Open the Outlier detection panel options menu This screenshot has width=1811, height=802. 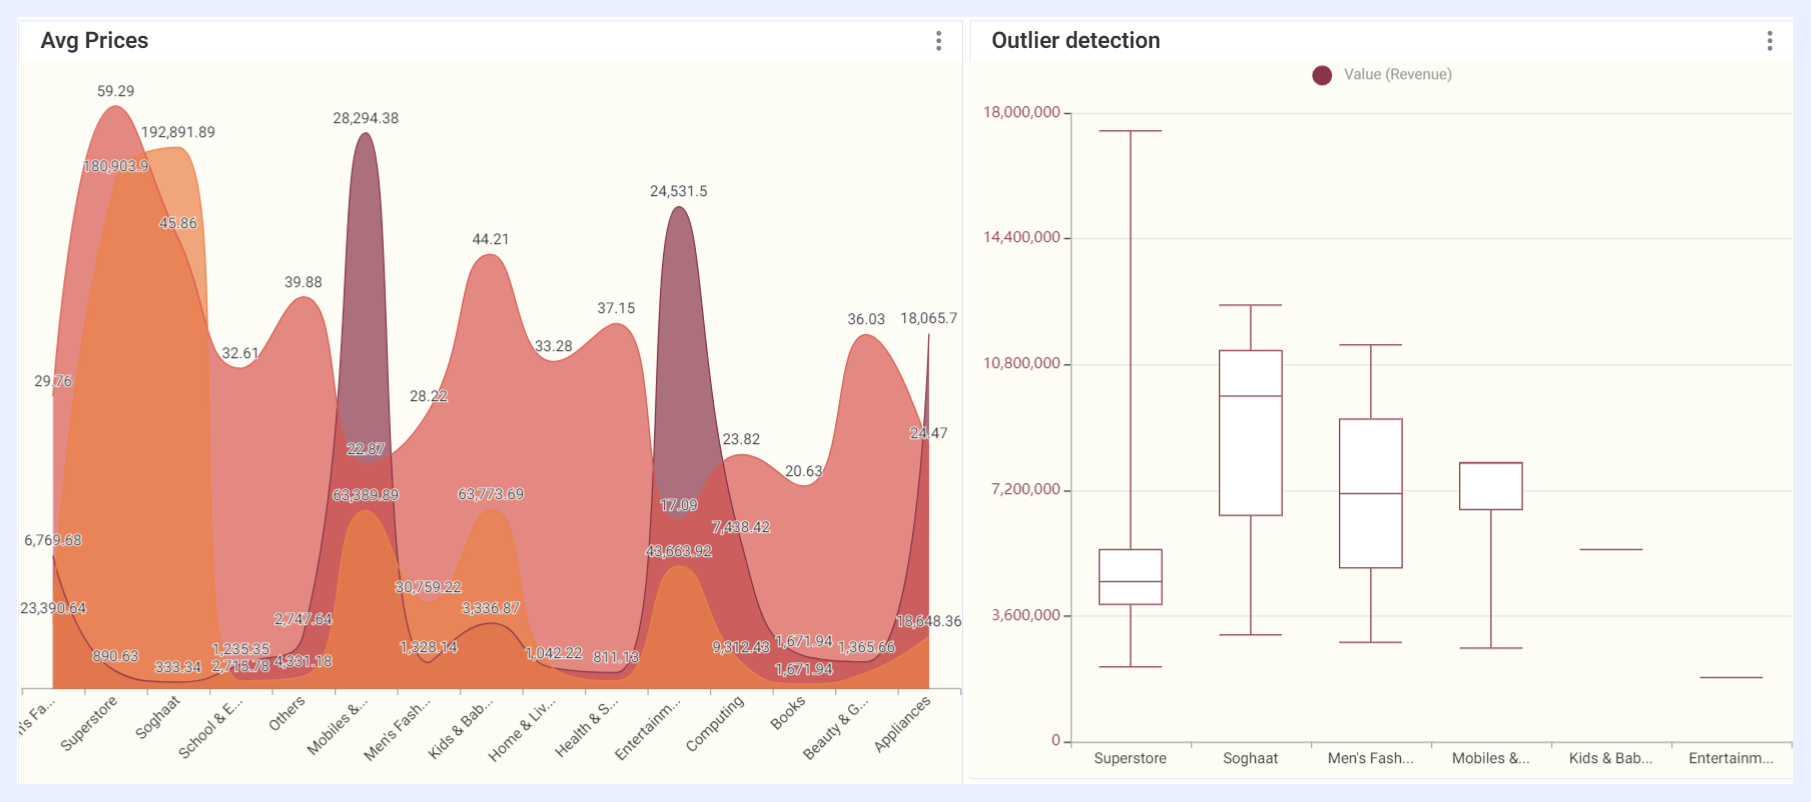pos(1769,41)
